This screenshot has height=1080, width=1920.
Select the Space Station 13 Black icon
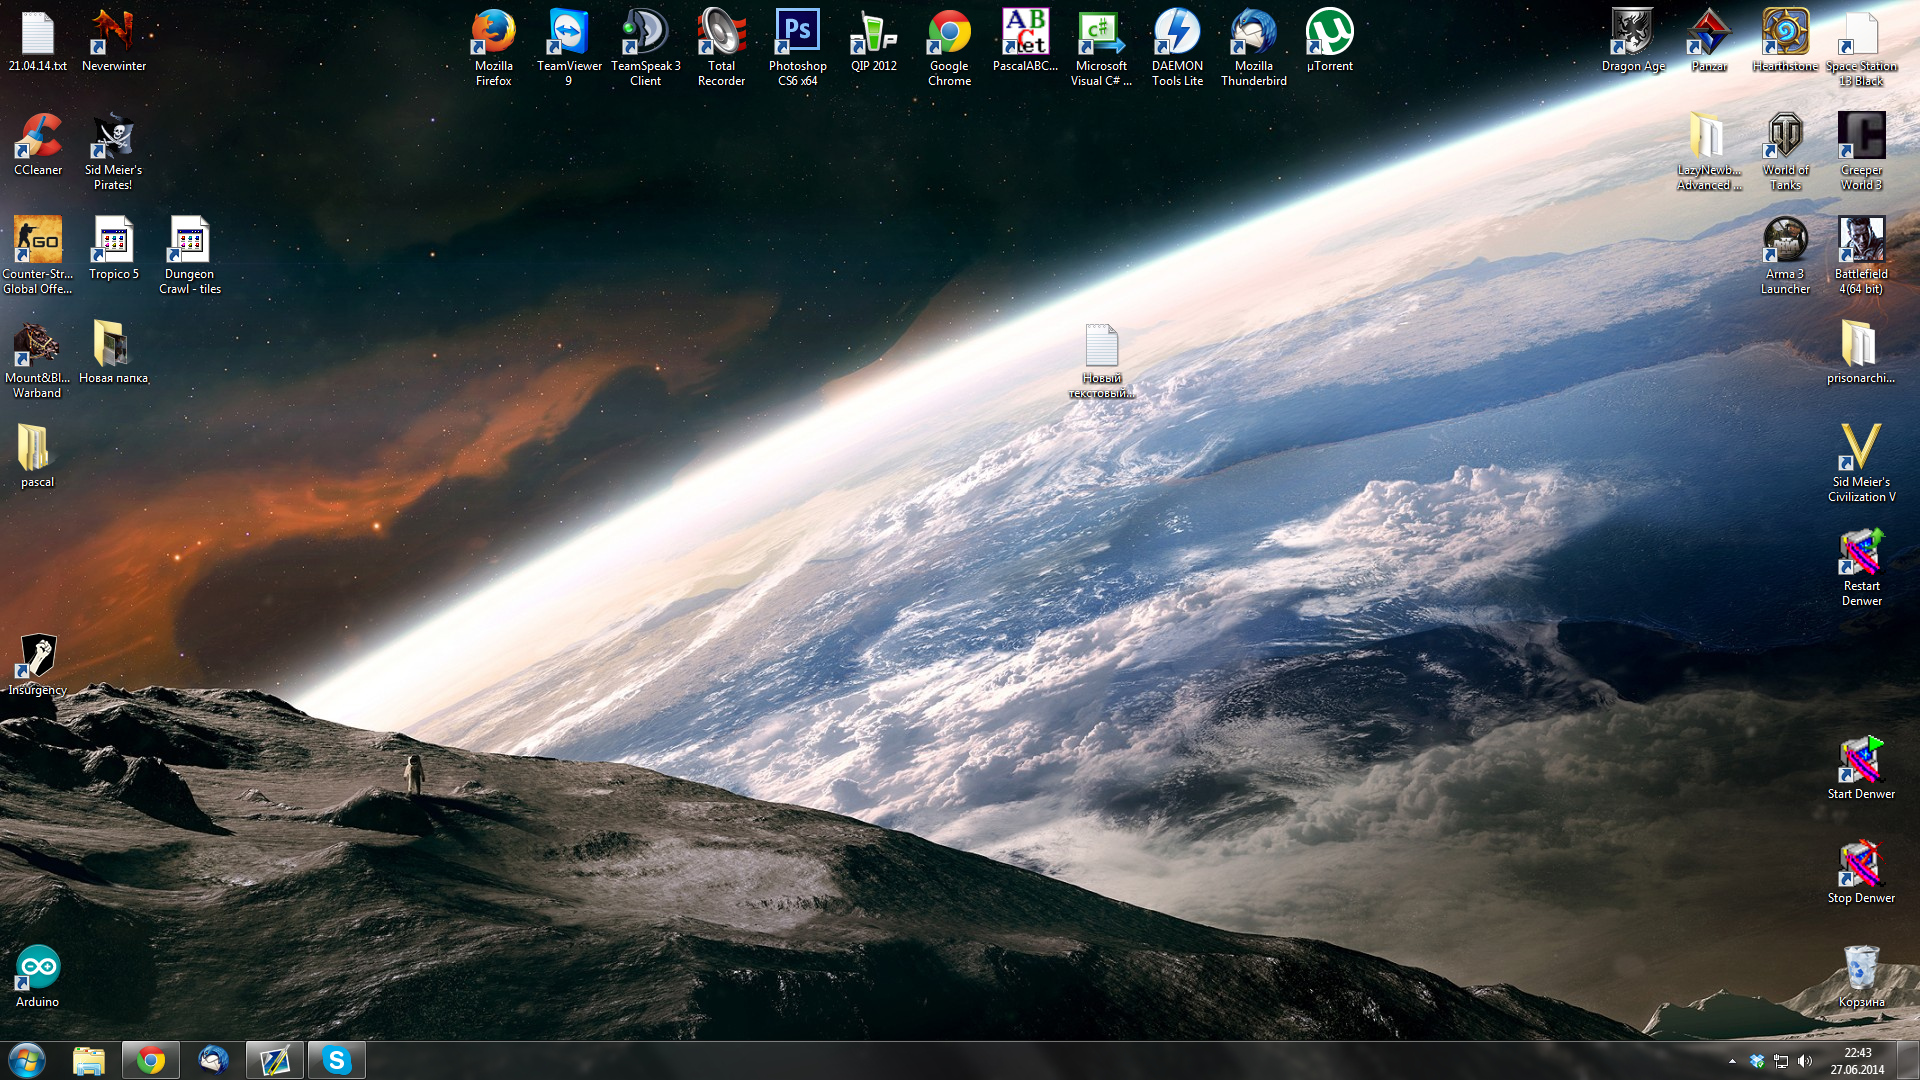tap(1861, 47)
